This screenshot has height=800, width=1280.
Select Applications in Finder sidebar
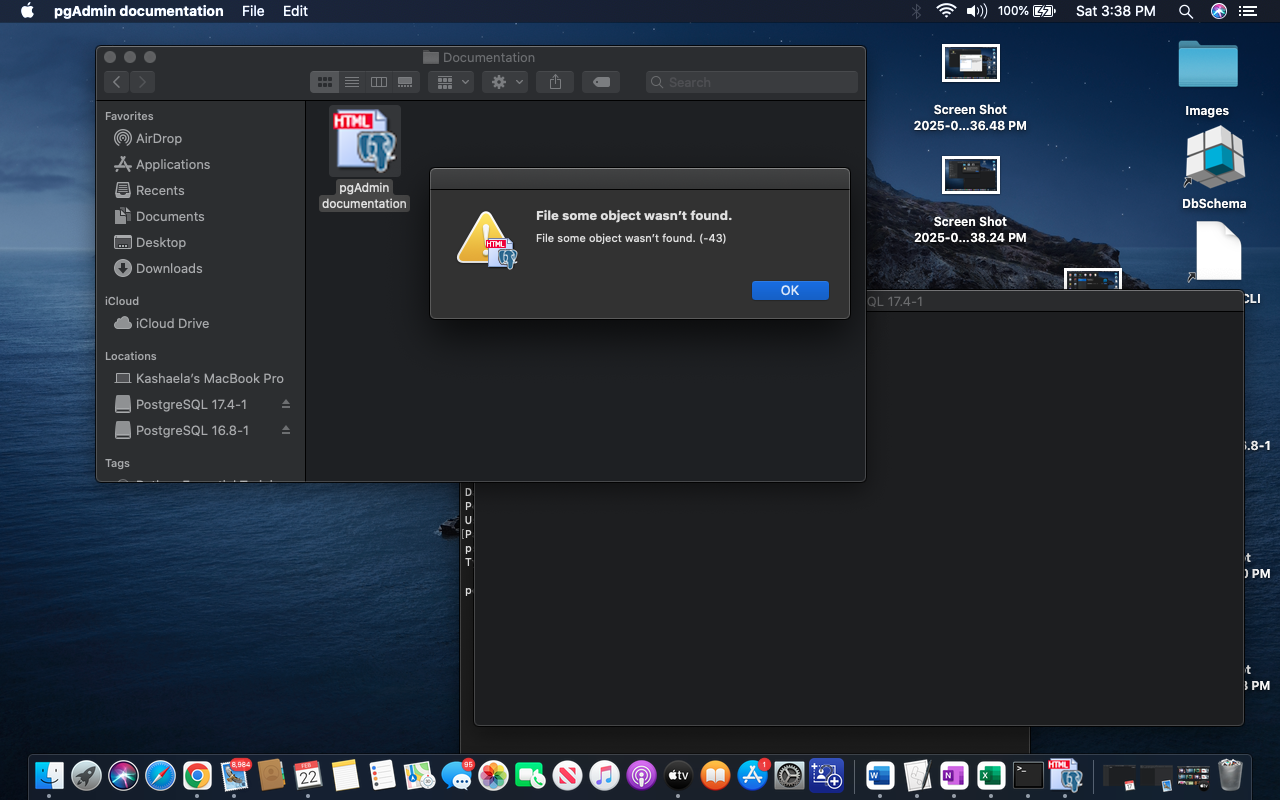[x=172, y=164]
